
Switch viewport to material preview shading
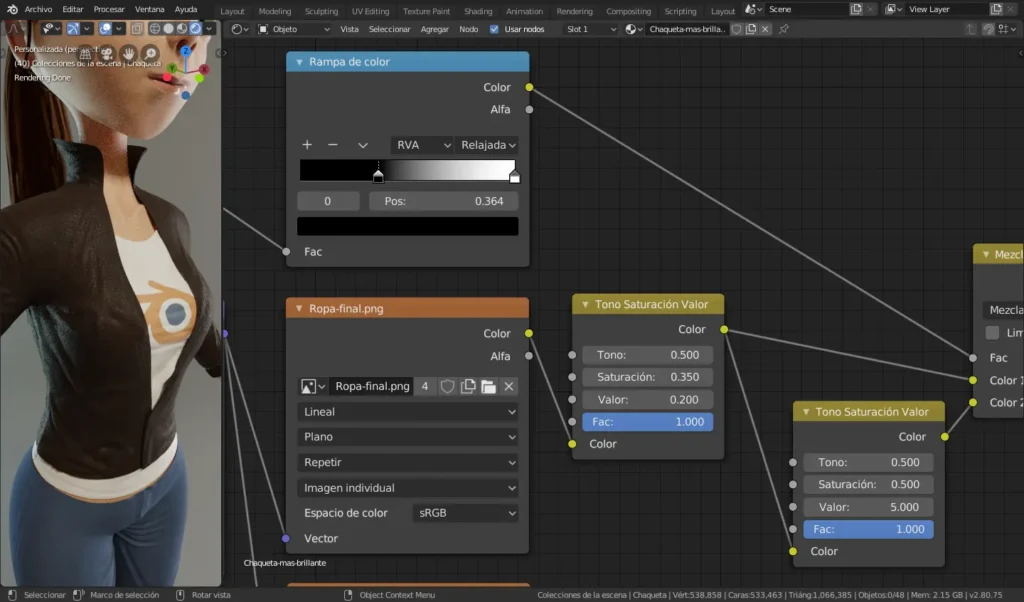182,29
